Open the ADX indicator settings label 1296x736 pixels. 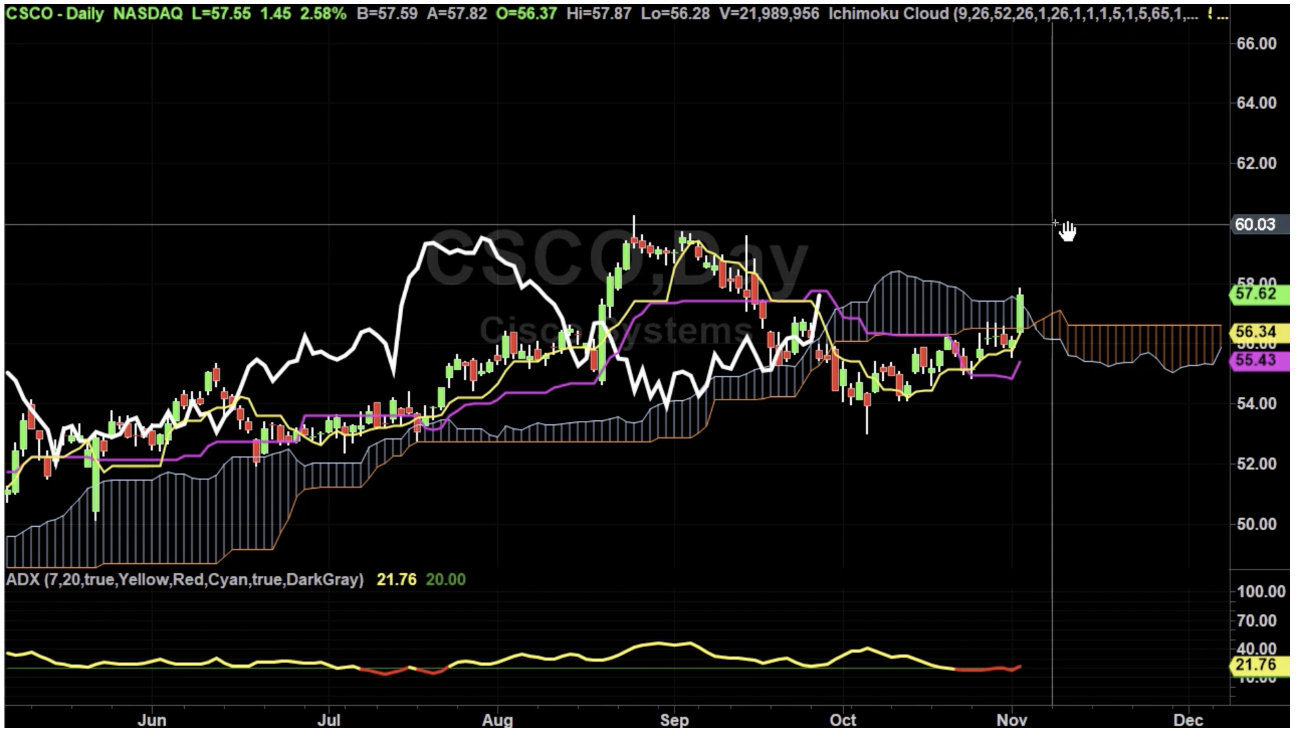tap(186, 579)
